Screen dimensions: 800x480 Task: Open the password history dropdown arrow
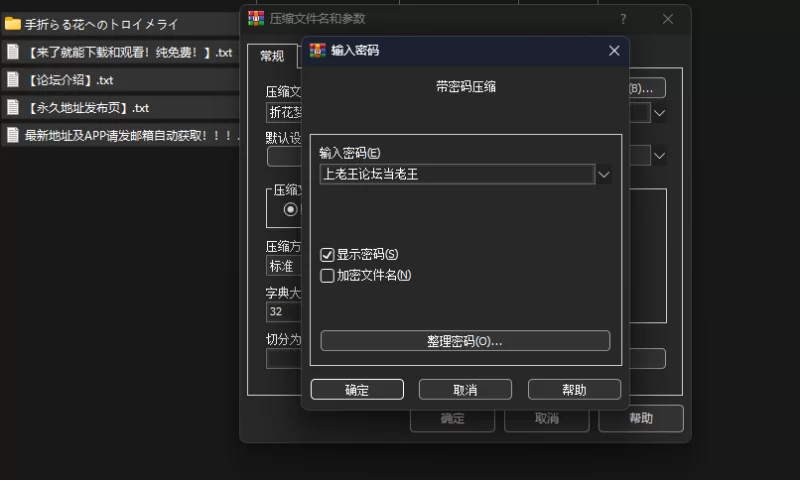click(x=604, y=174)
